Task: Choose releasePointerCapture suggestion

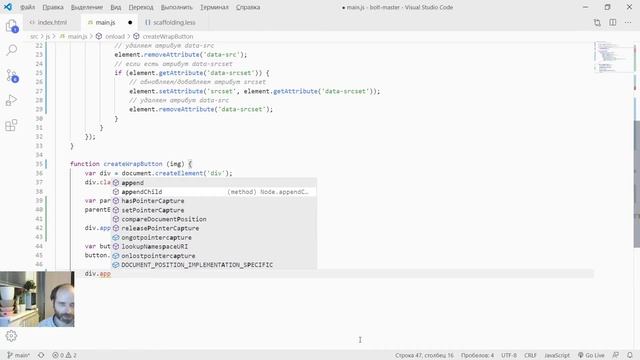Action: 214,228
